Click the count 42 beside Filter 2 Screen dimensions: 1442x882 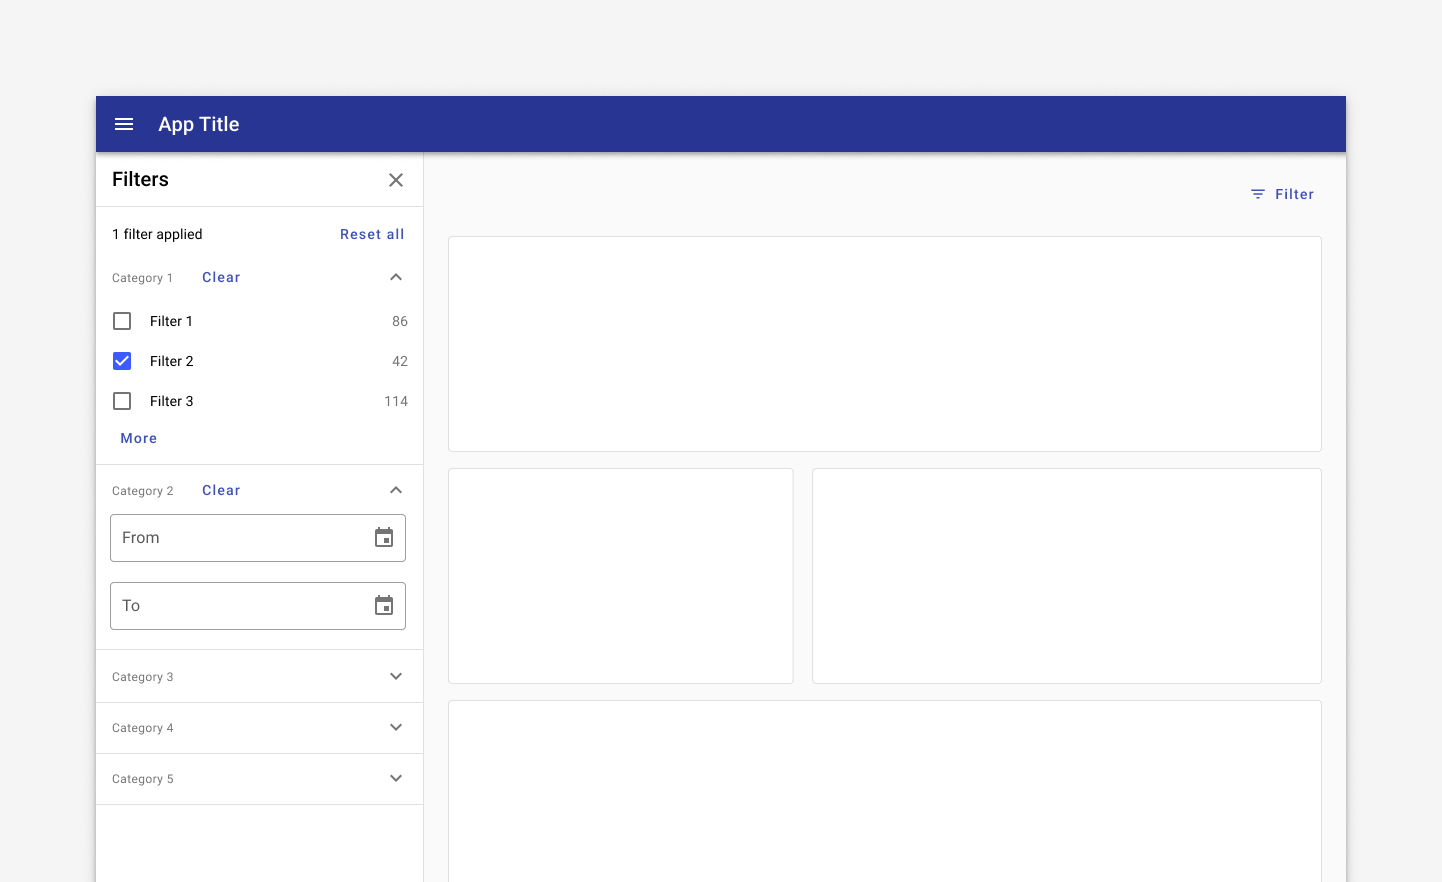coord(400,361)
